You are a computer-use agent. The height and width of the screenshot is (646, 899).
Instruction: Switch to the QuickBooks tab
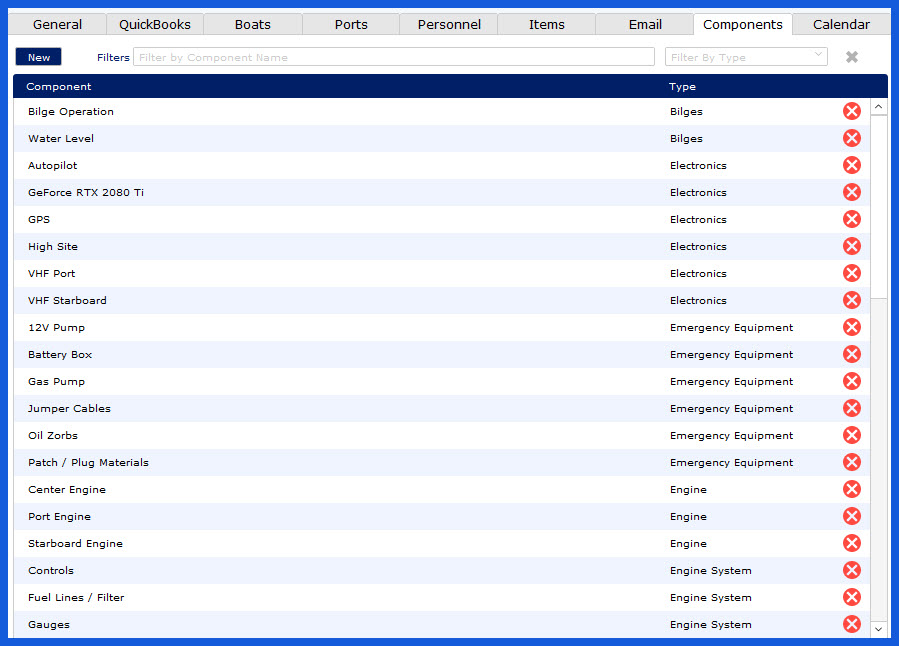[155, 24]
